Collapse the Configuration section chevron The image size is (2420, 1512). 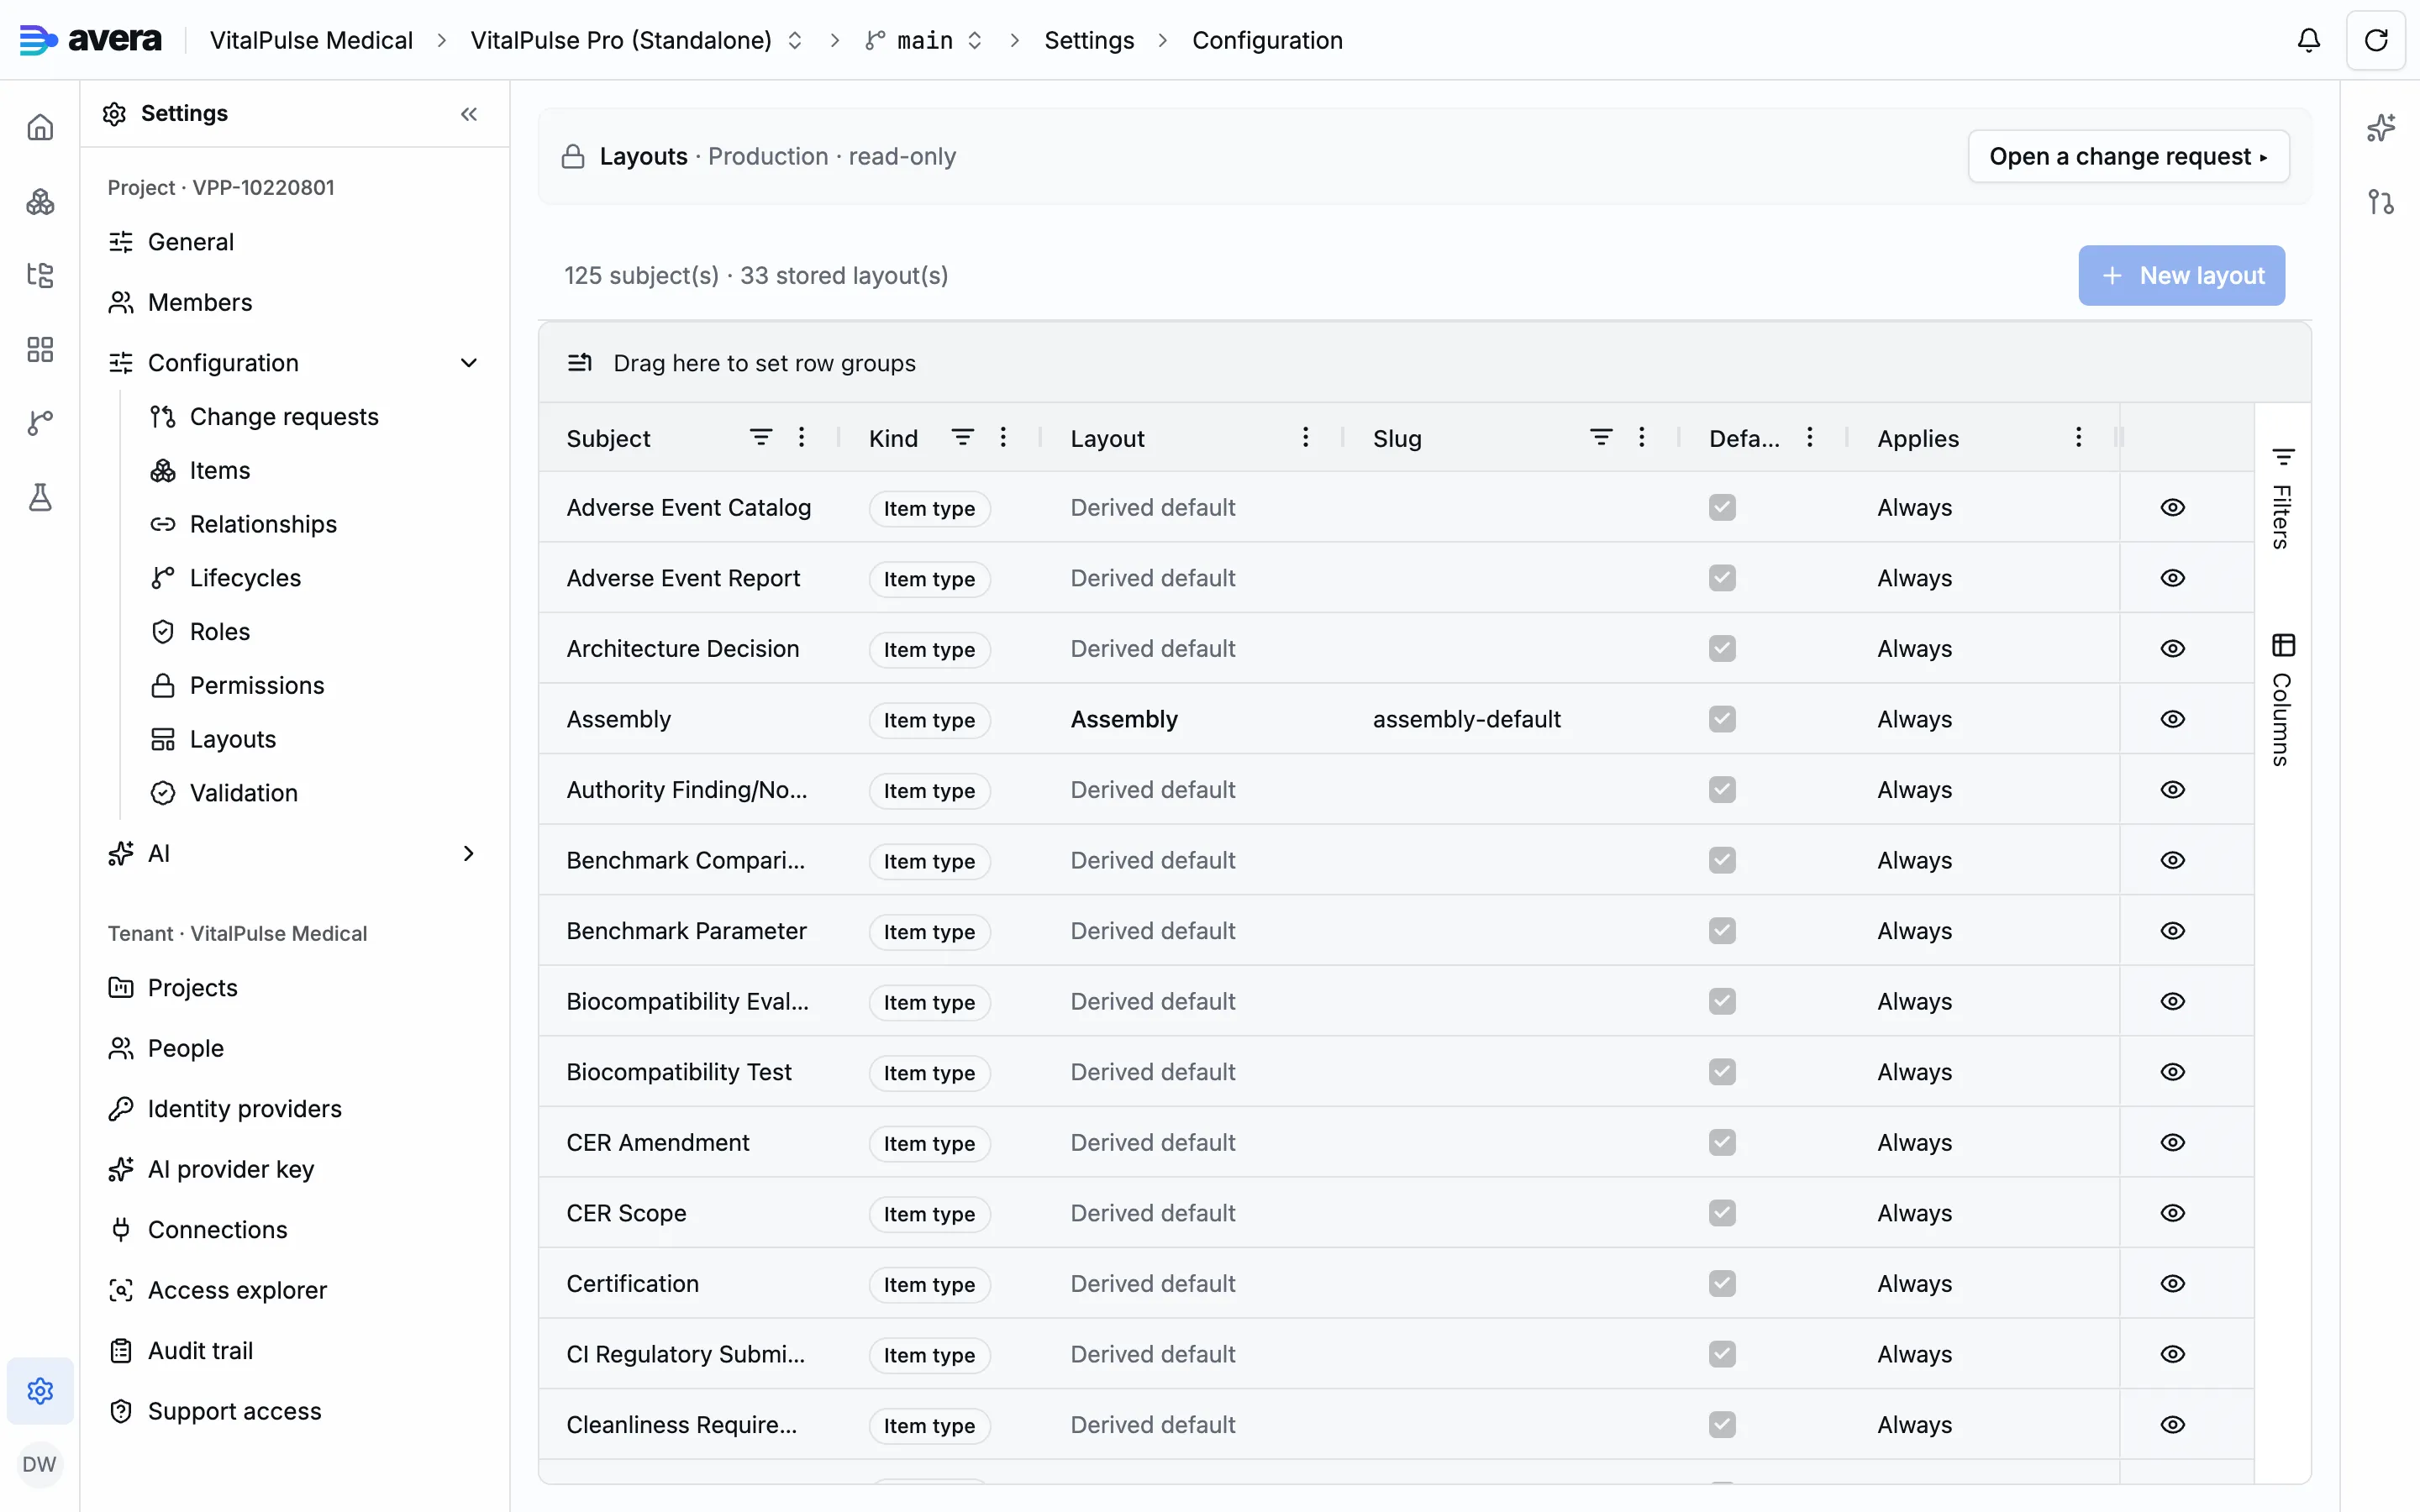pos(468,363)
